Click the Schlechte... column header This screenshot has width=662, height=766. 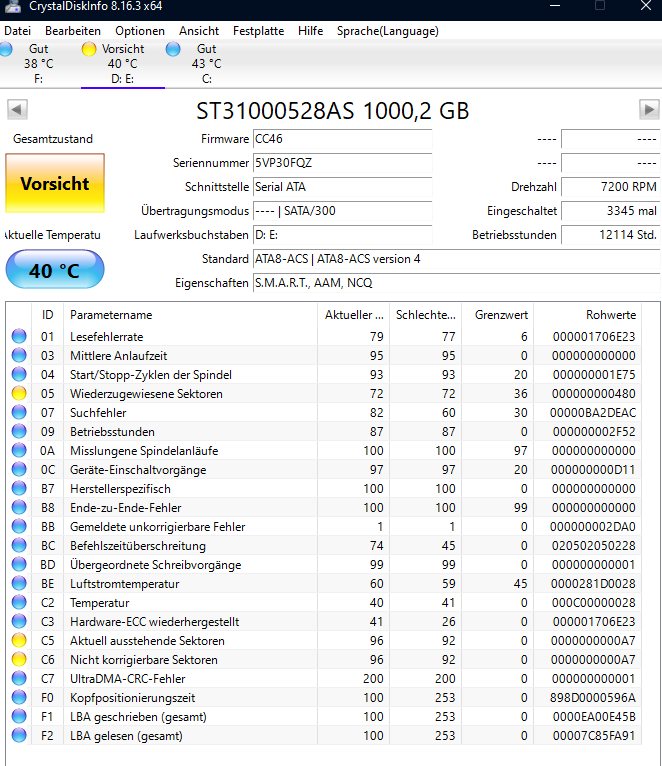tap(426, 315)
